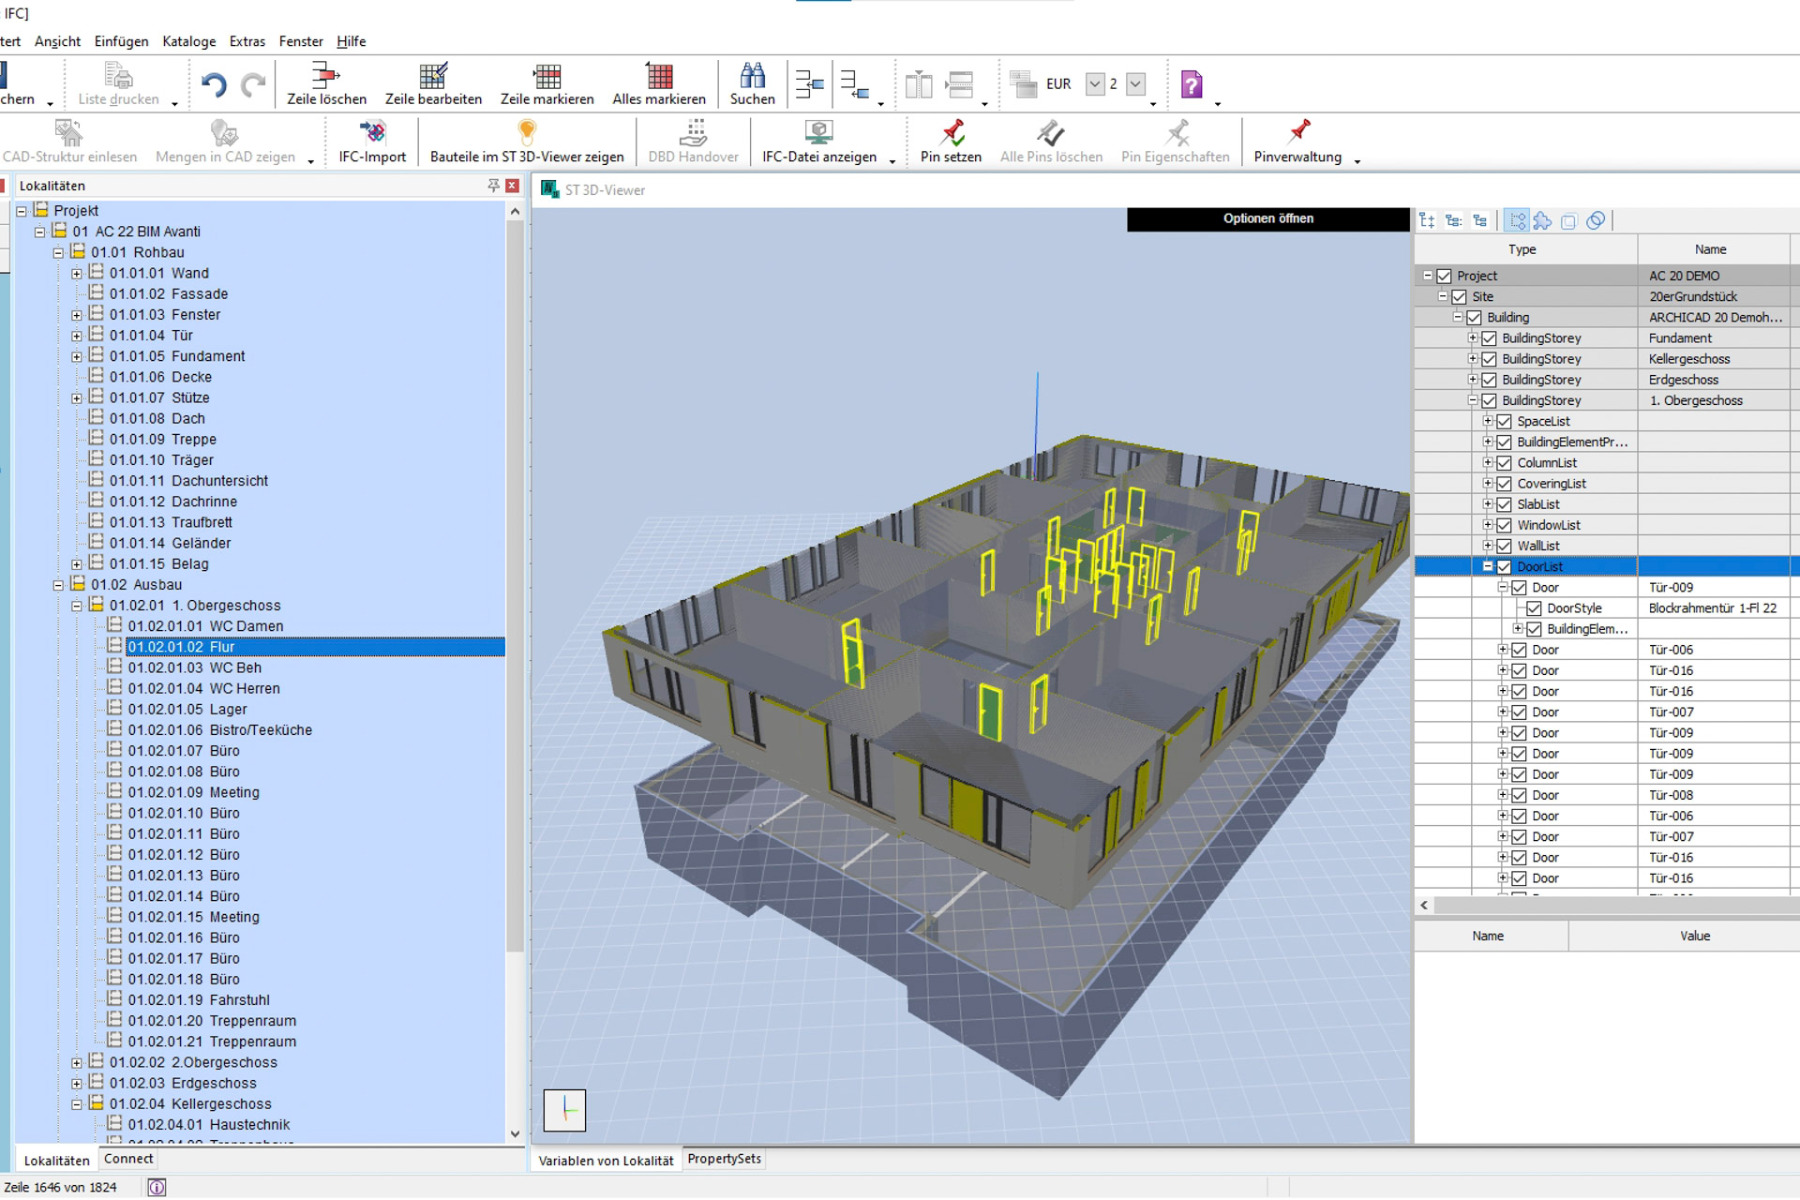
Task: Click the Suchen binoculars icon
Action: coord(752,78)
